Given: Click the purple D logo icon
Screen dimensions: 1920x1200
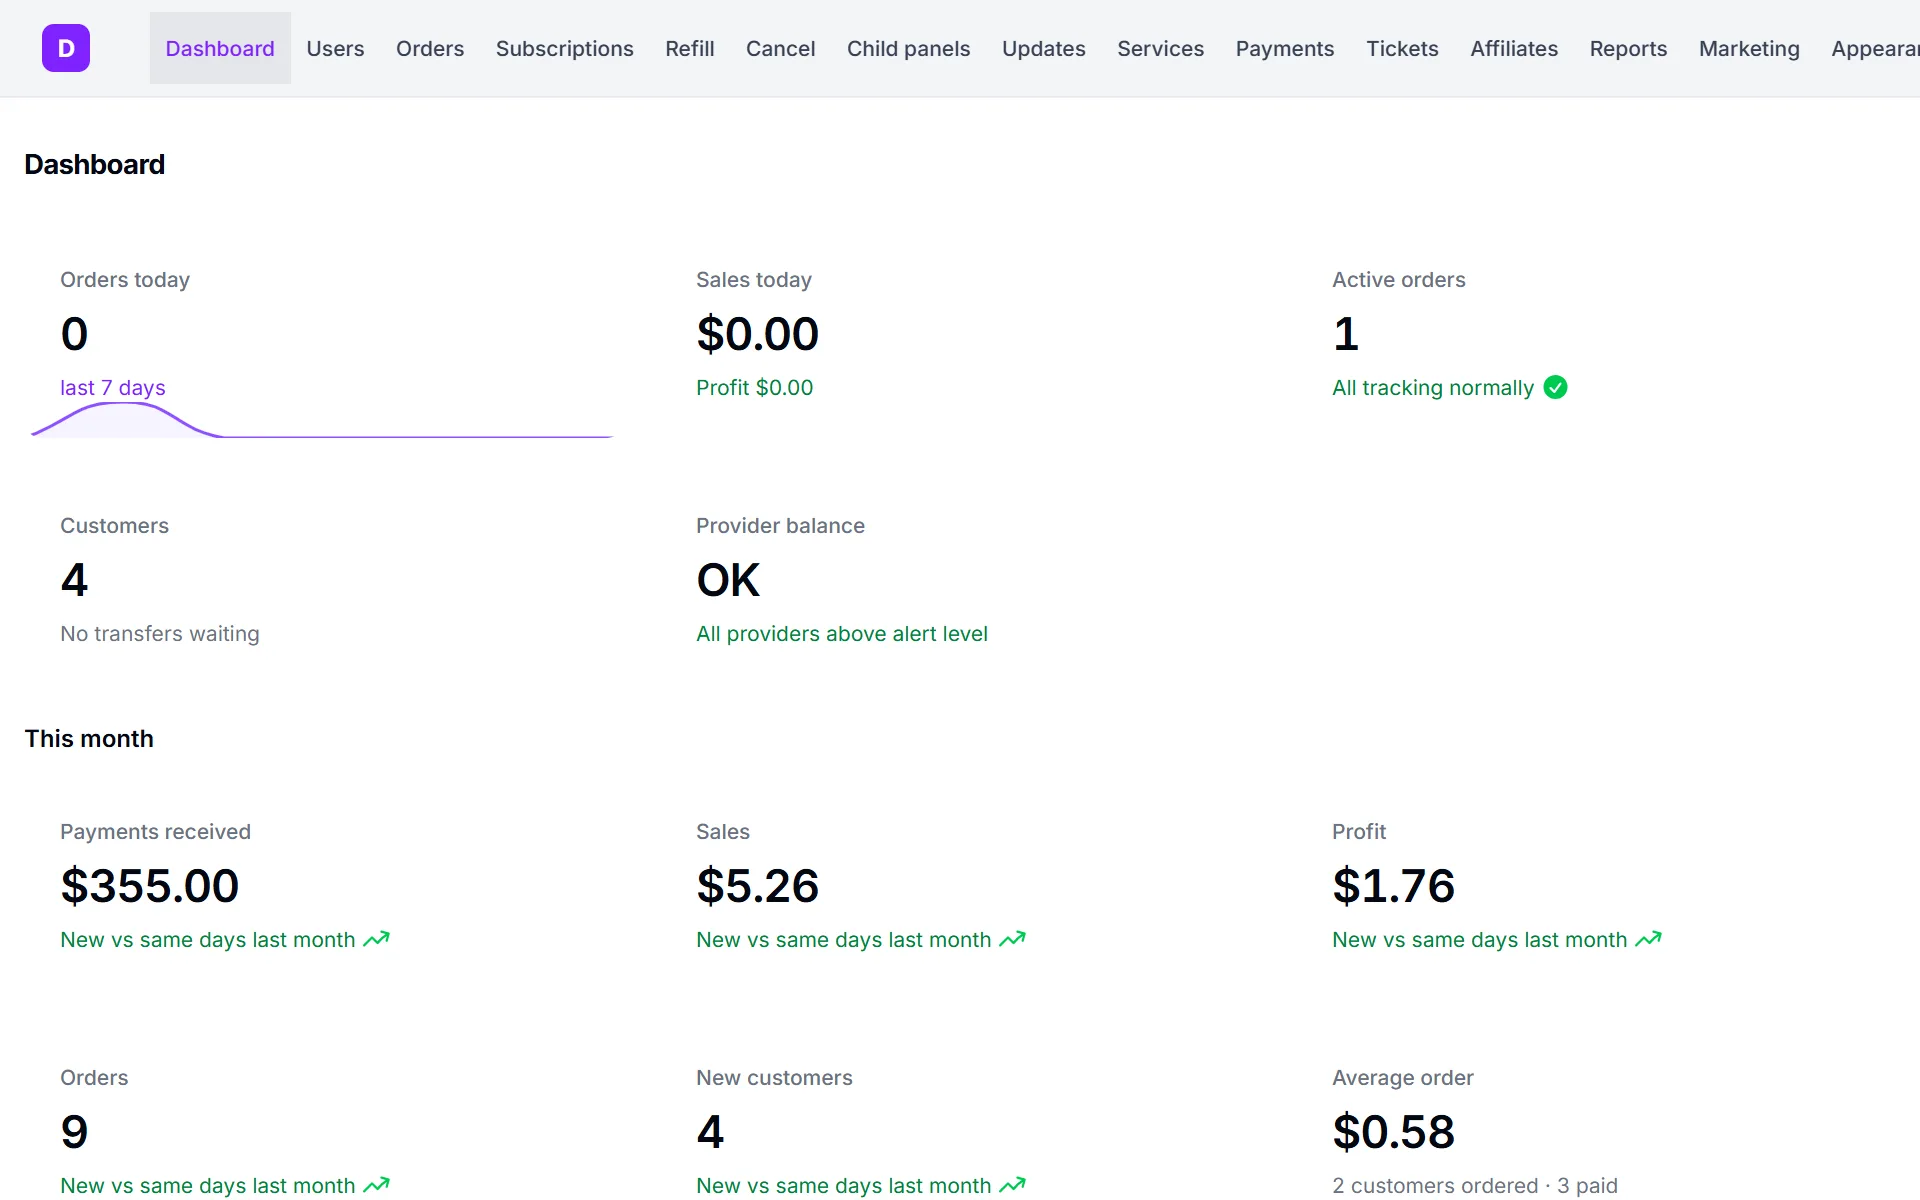Looking at the screenshot, I should [x=66, y=48].
